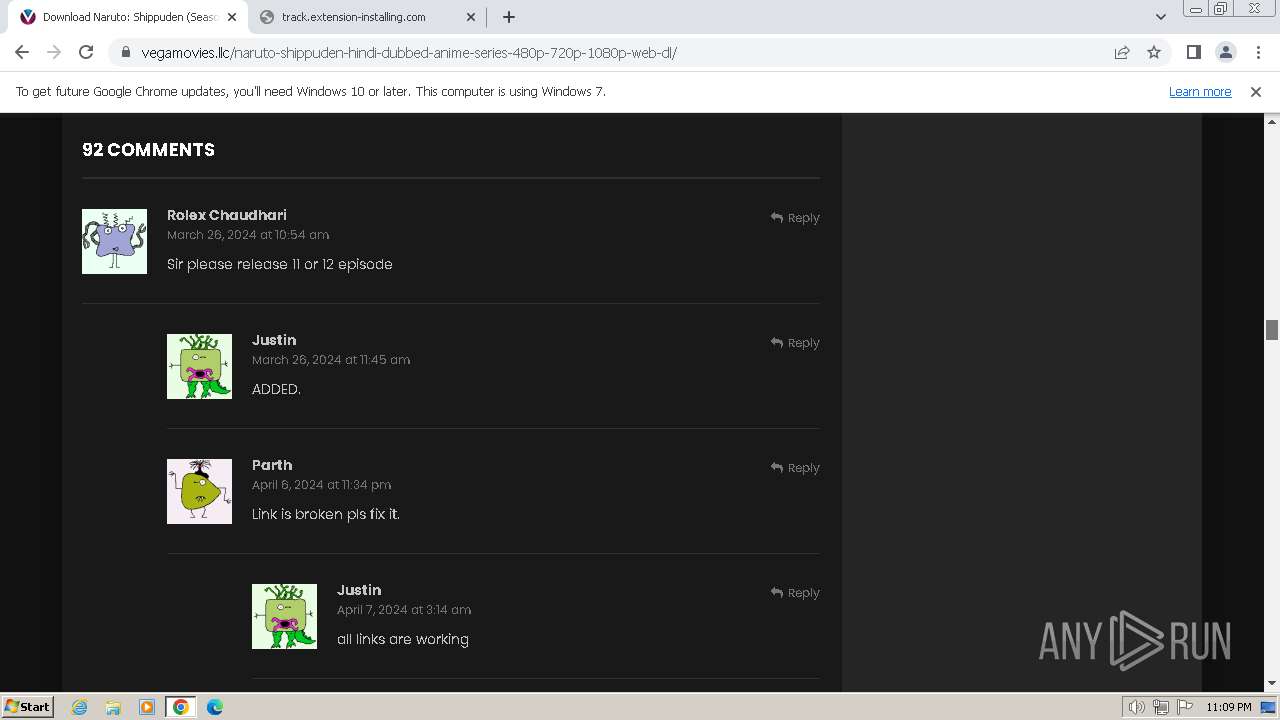The image size is (1280, 720).
Task: View site information lock icon
Action: [x=126, y=52]
